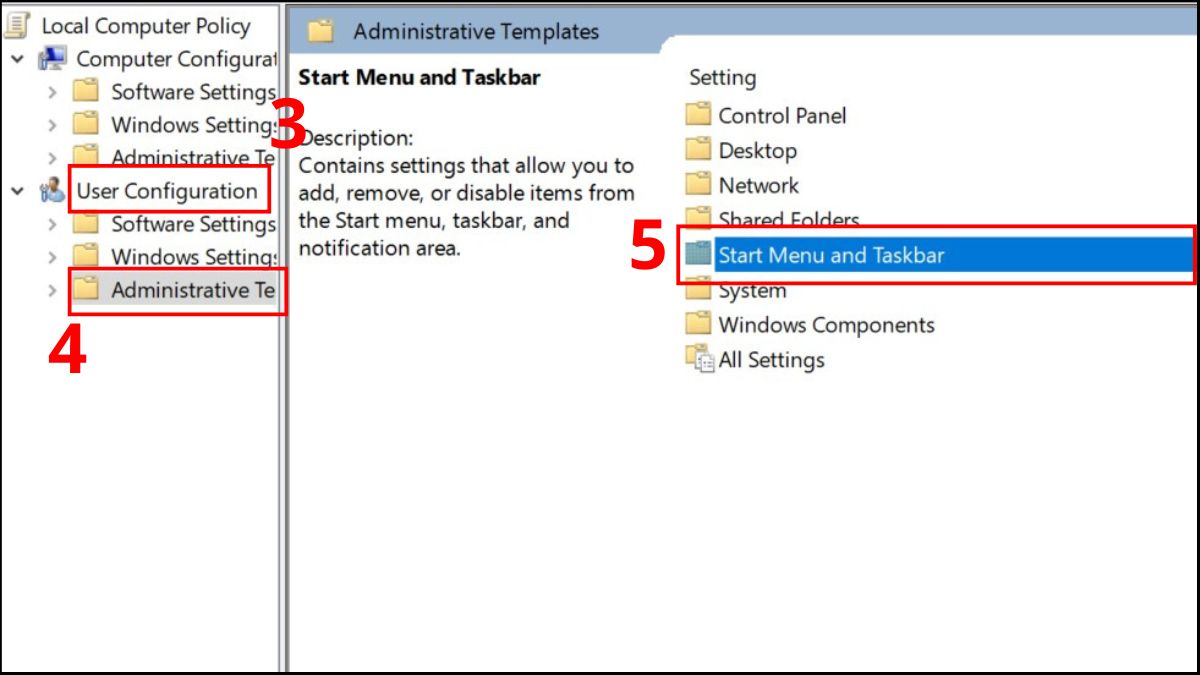
Task: Click the Start Menu and Taskbar icon
Action: pyautogui.click(x=699, y=255)
